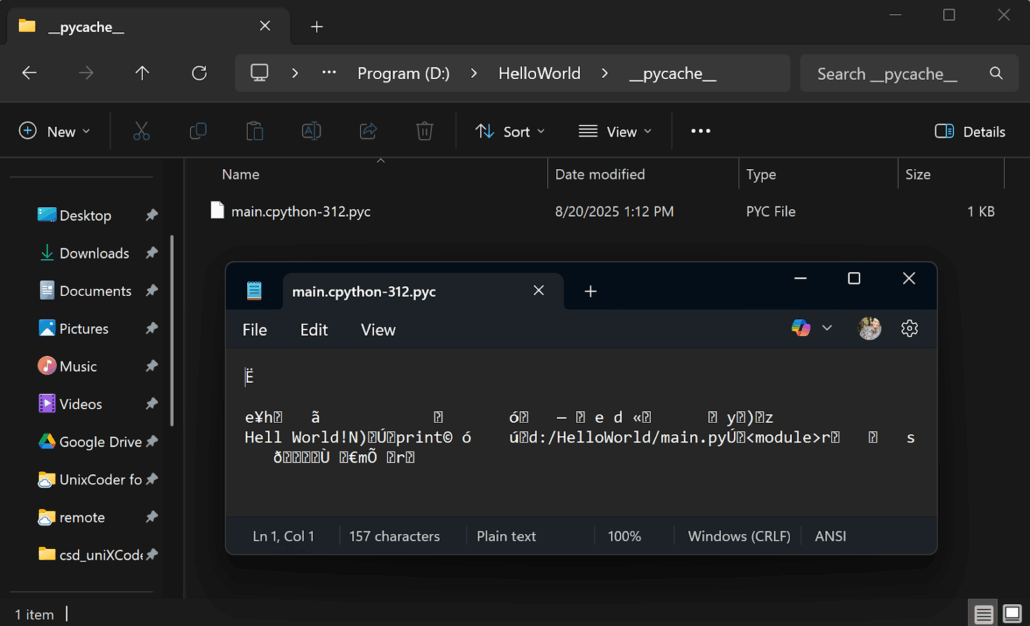1030x626 pixels.
Task: Click the Delete trash can icon
Action: click(x=424, y=131)
